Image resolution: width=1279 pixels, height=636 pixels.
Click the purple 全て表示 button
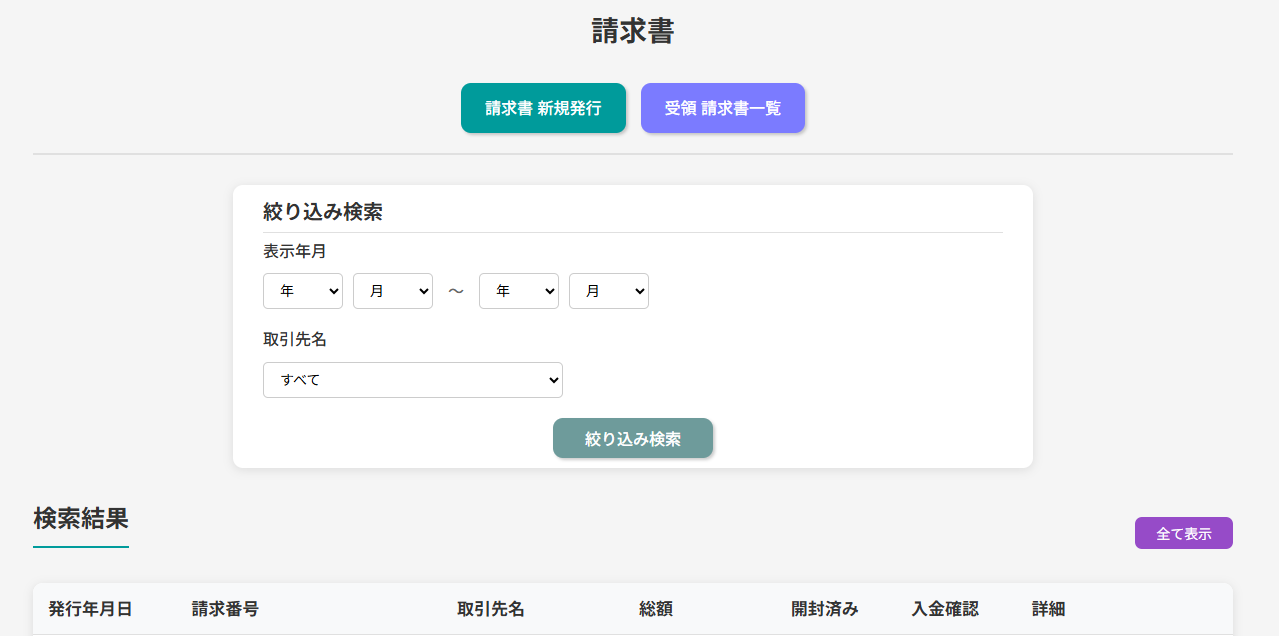point(1183,534)
